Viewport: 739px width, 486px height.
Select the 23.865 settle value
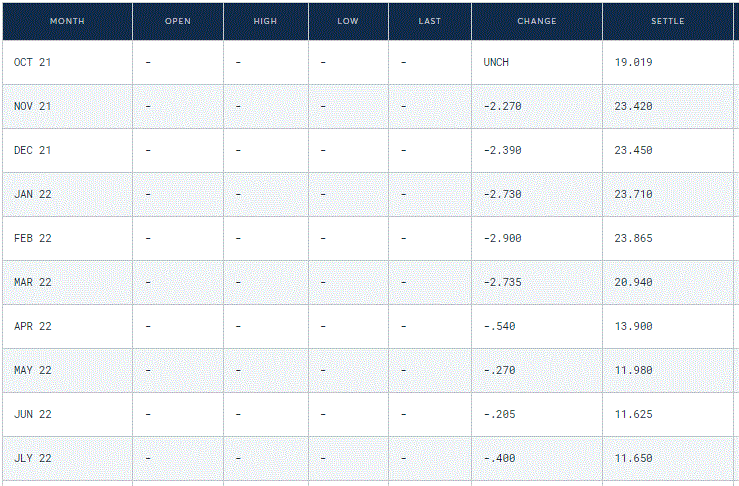point(633,238)
